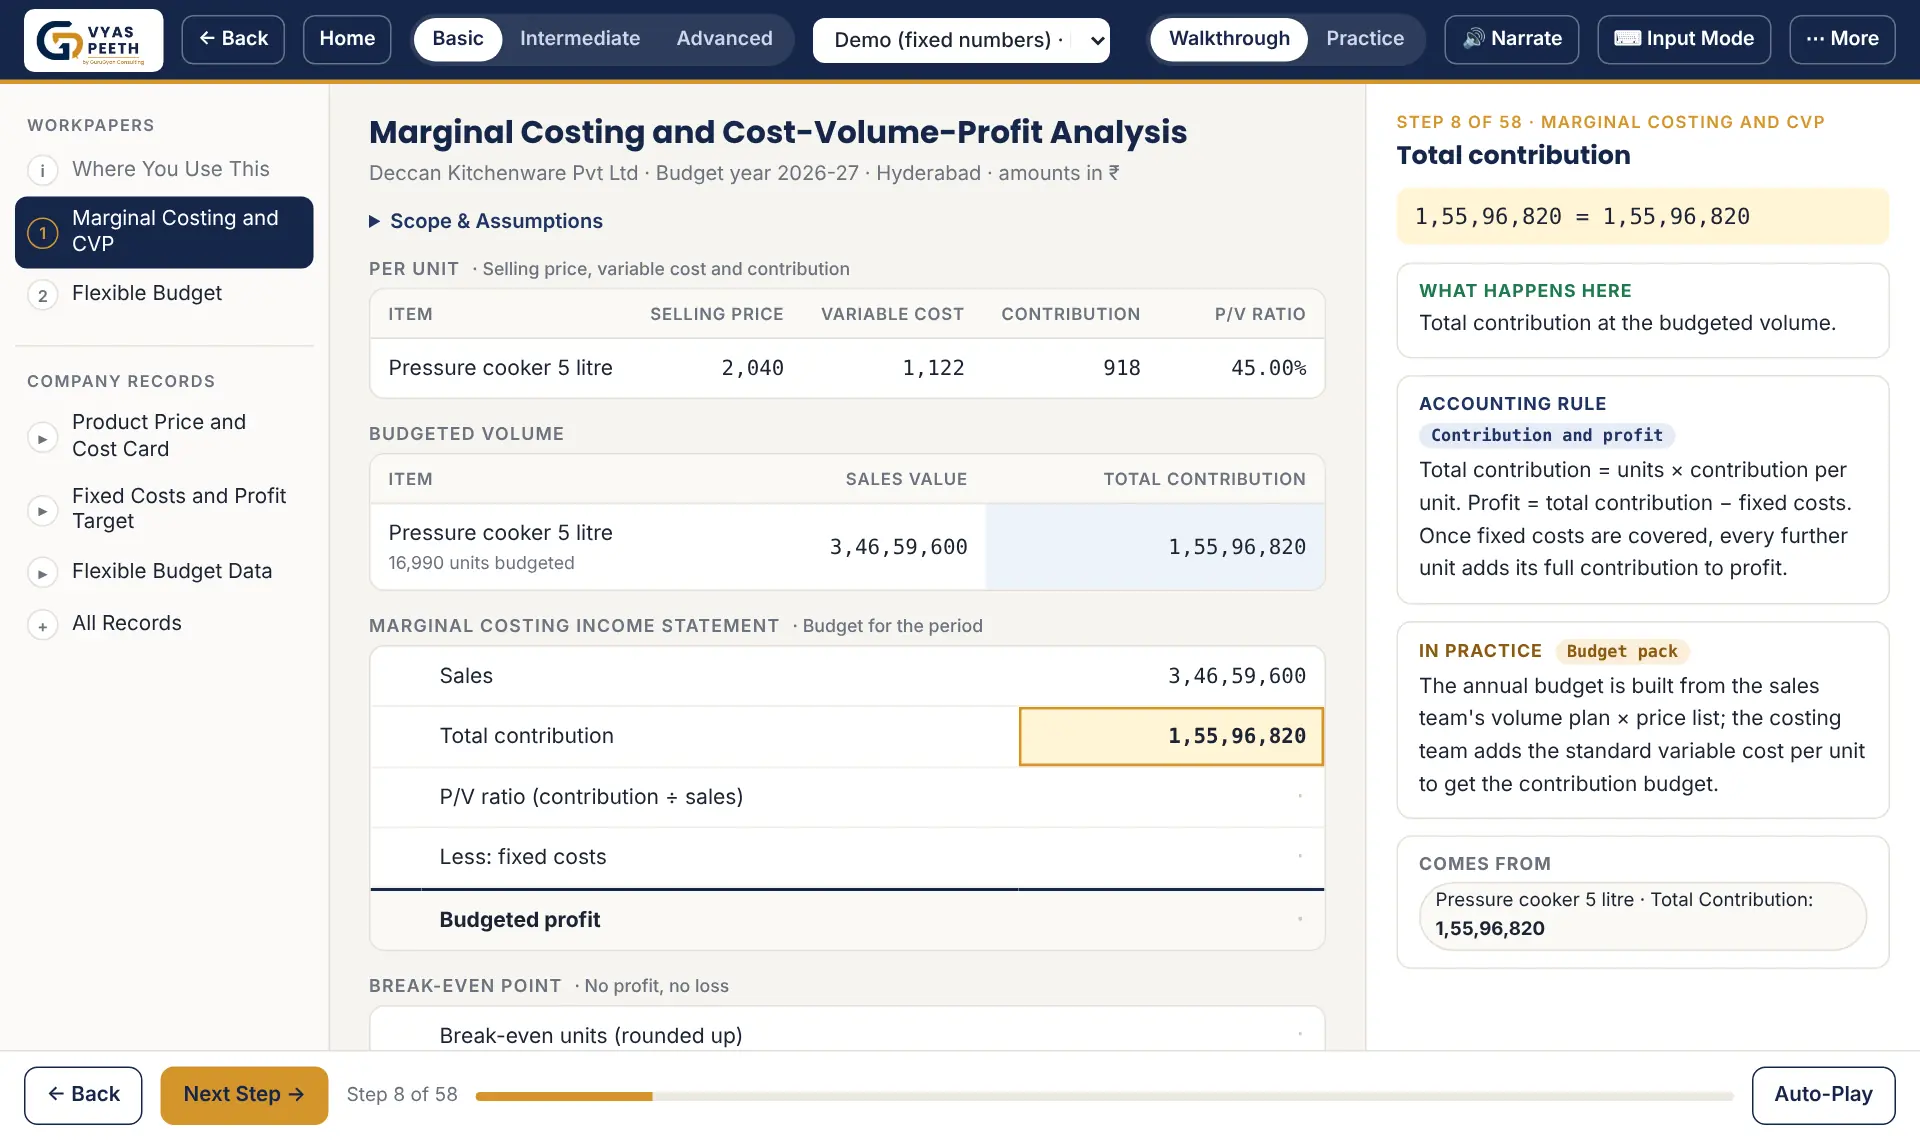1920x1140 pixels.
Task: Click the number 1 circle beside Marginal Costing and CVP
Action: tap(42, 233)
